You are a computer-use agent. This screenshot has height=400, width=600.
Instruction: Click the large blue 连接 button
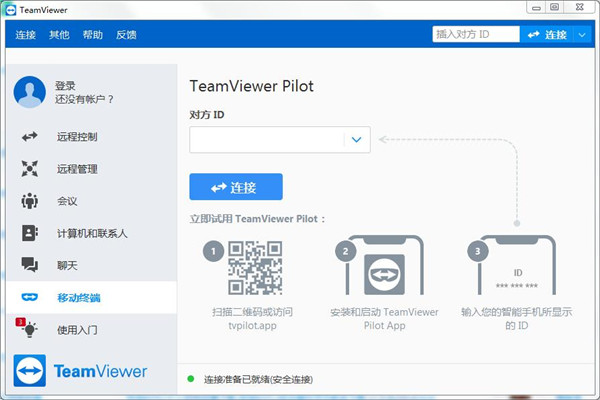tap(236, 187)
